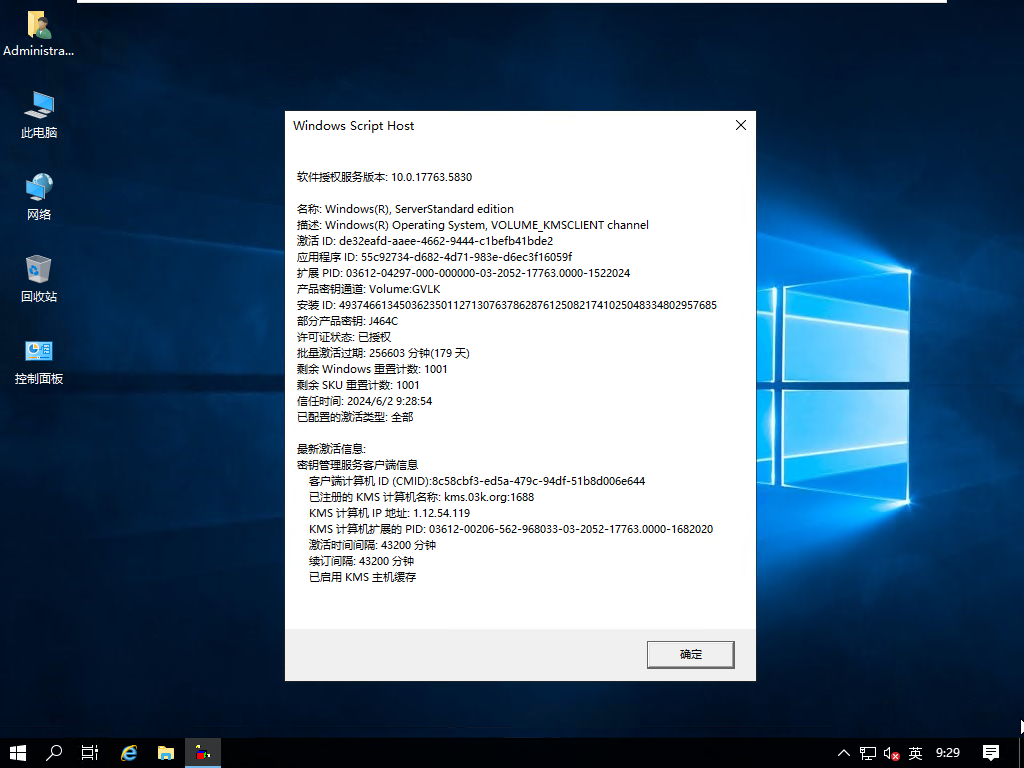Click the network status icon in the tray
This screenshot has width=1024, height=768.
pos(866,753)
